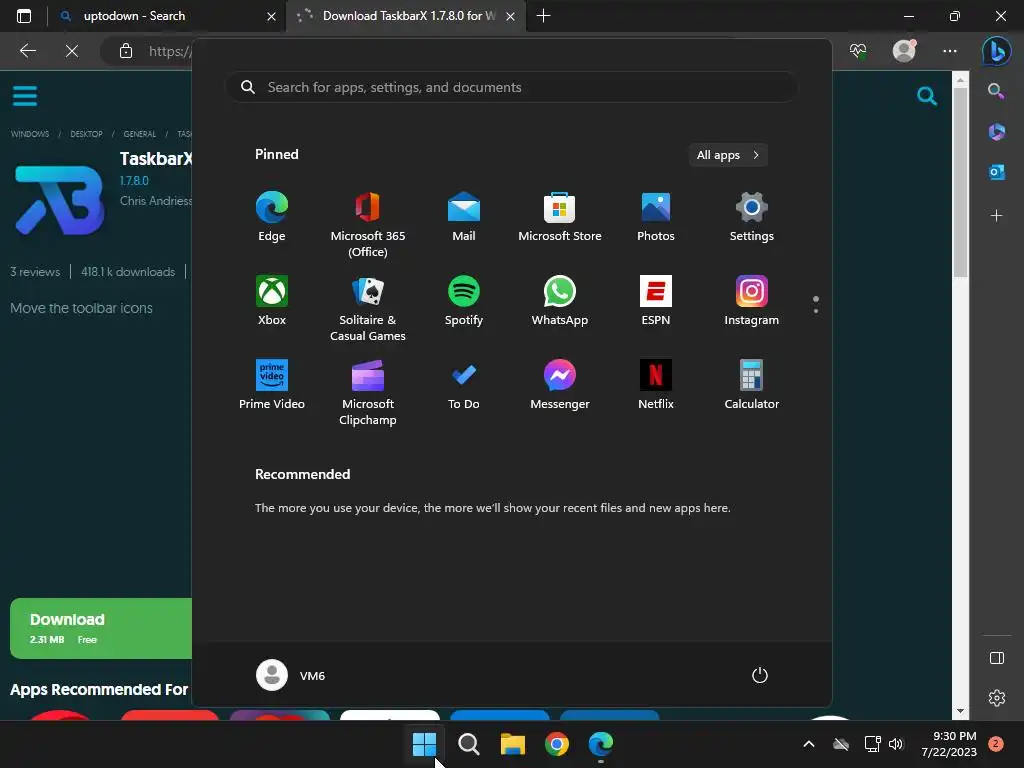1024x768 pixels.
Task: Open the To Do app
Action: [464, 385]
